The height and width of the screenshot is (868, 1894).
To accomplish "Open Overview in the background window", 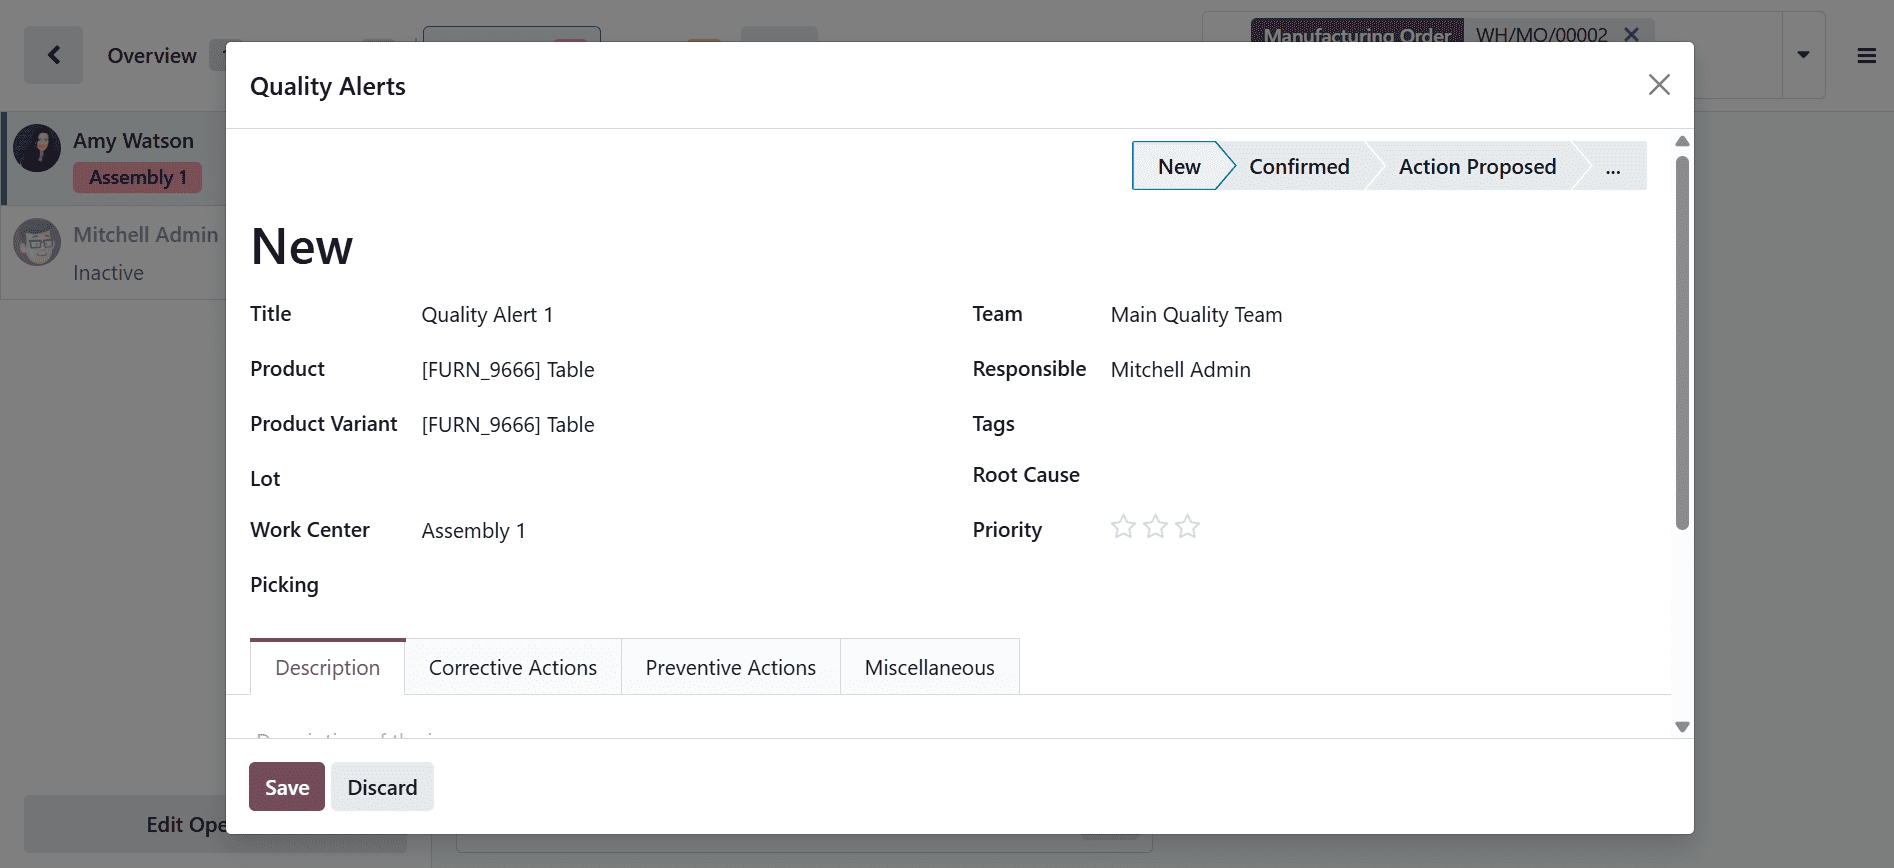I will [152, 56].
